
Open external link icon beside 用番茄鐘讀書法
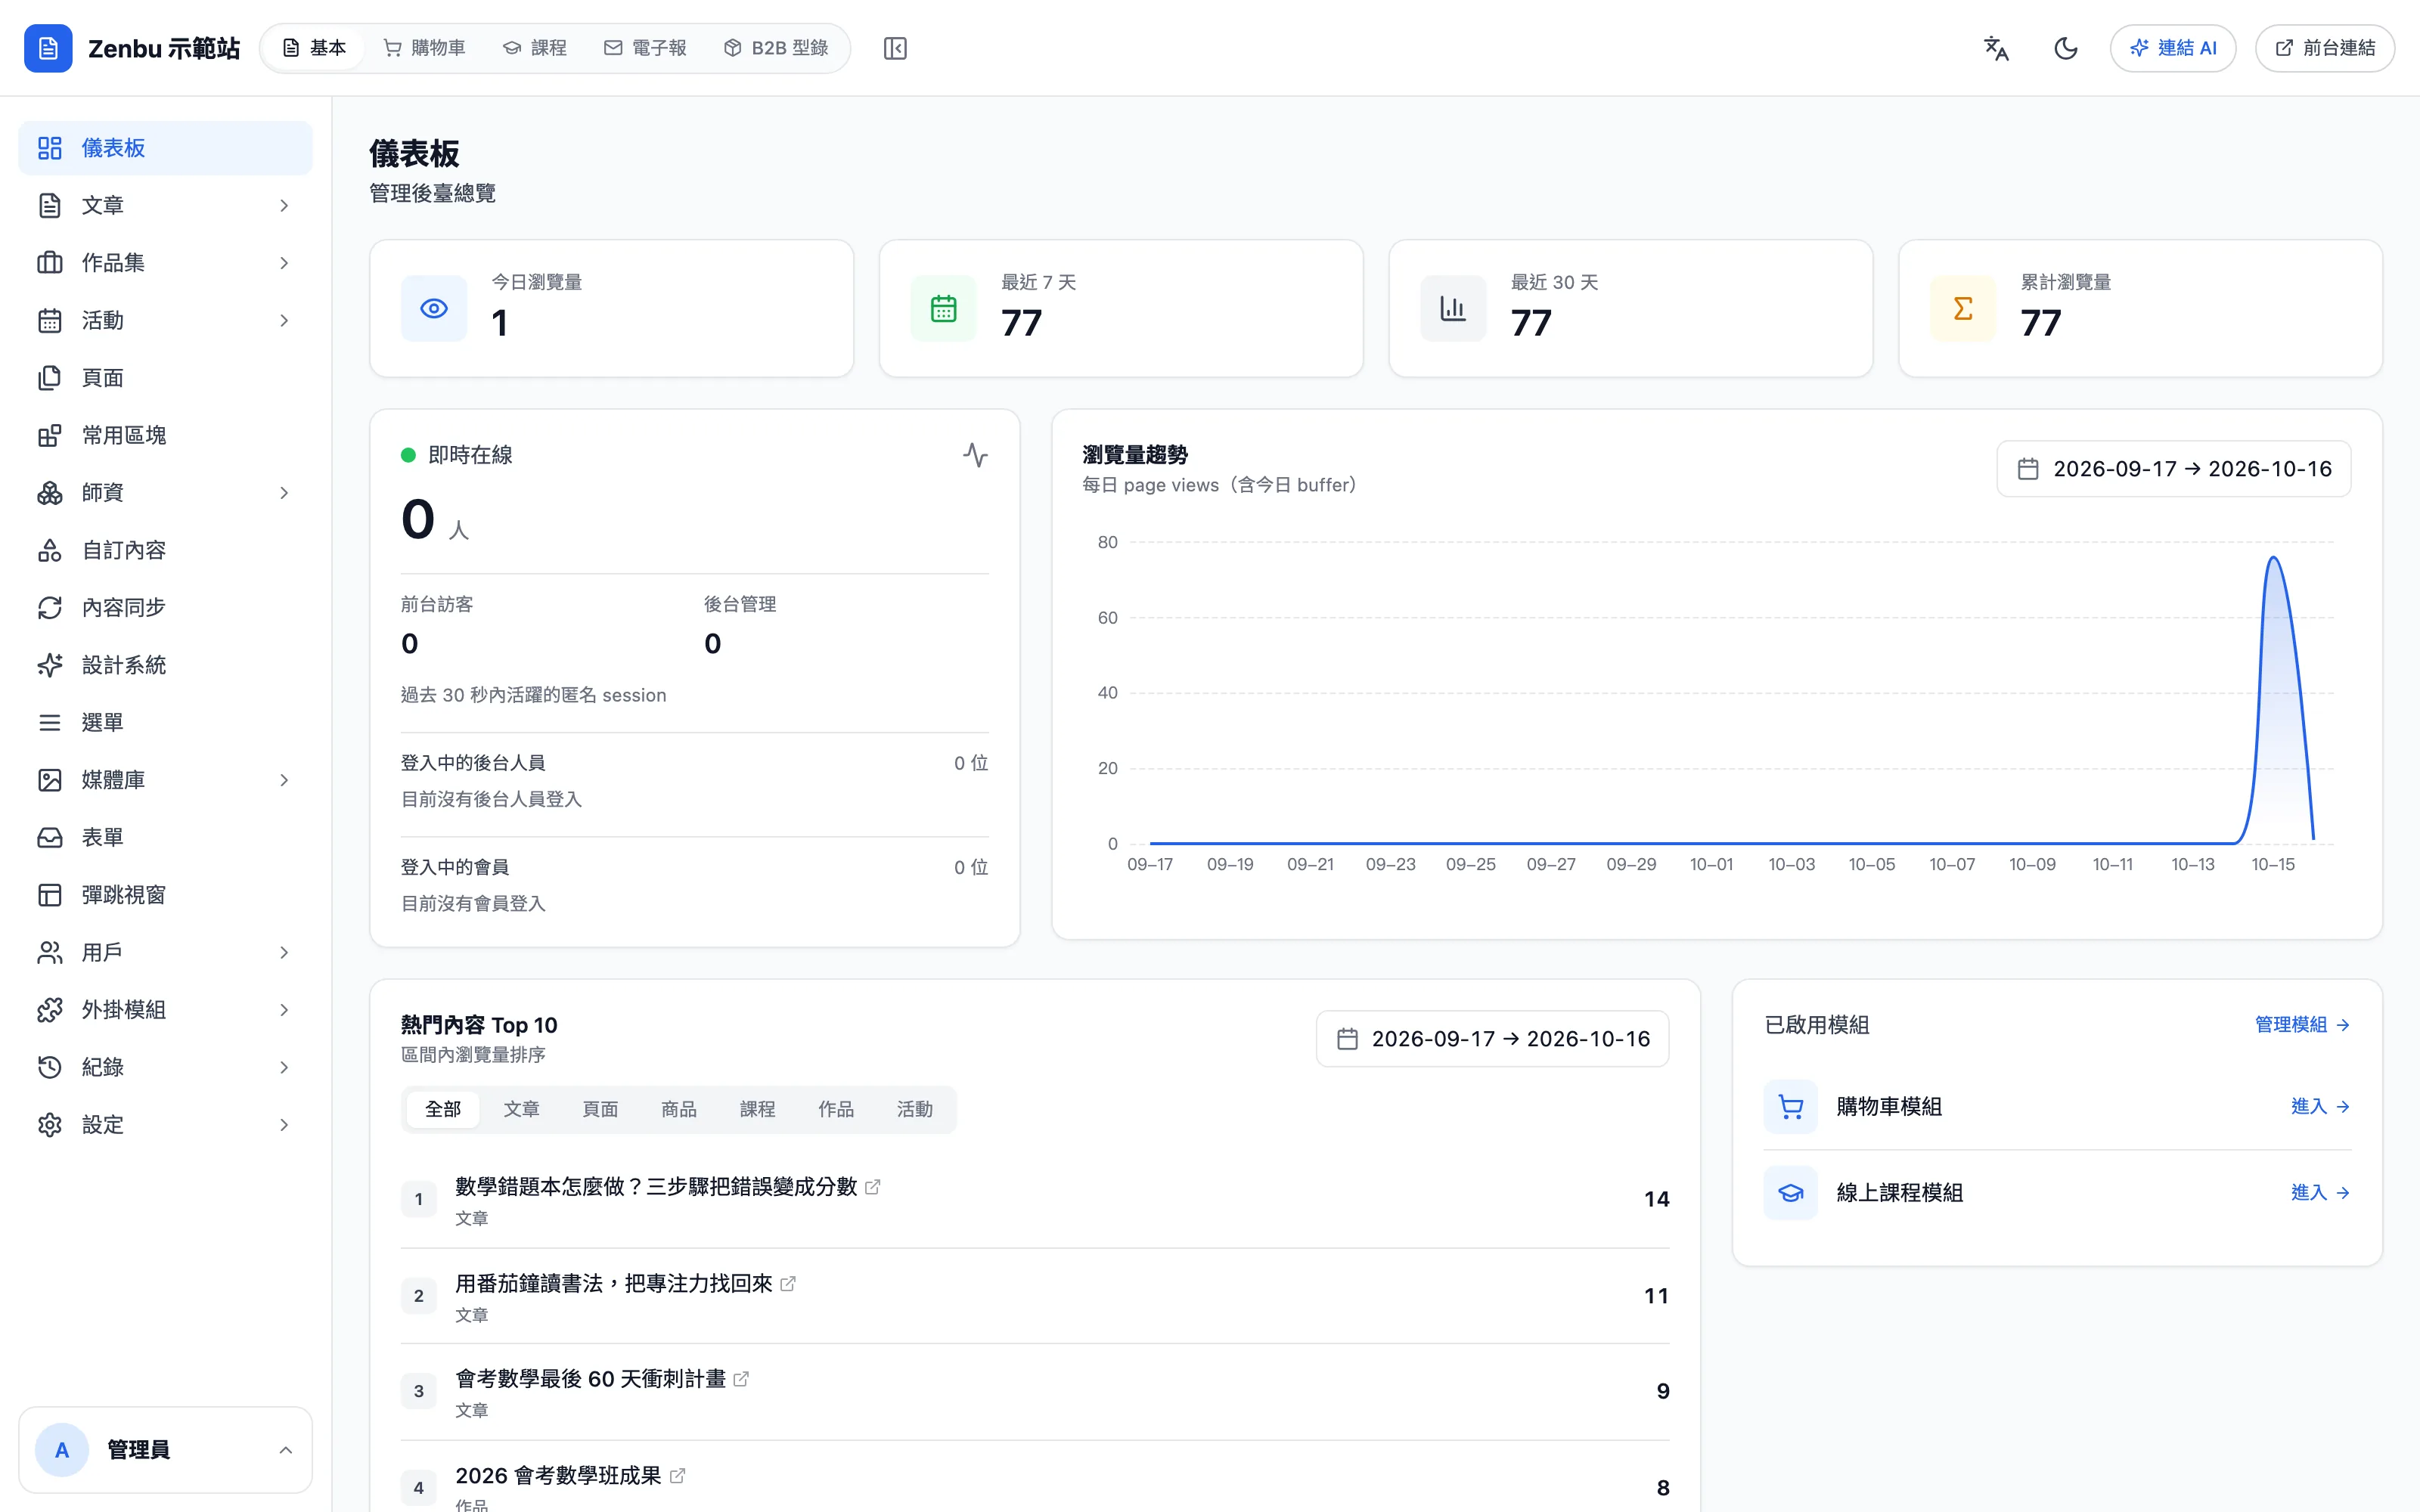788,1283
